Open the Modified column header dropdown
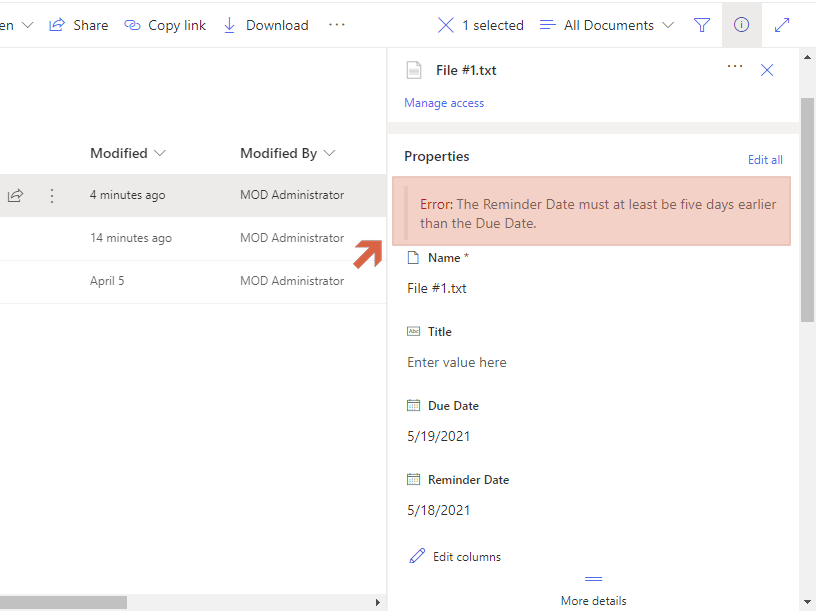The width and height of the screenshot is (816, 613). tap(128, 153)
